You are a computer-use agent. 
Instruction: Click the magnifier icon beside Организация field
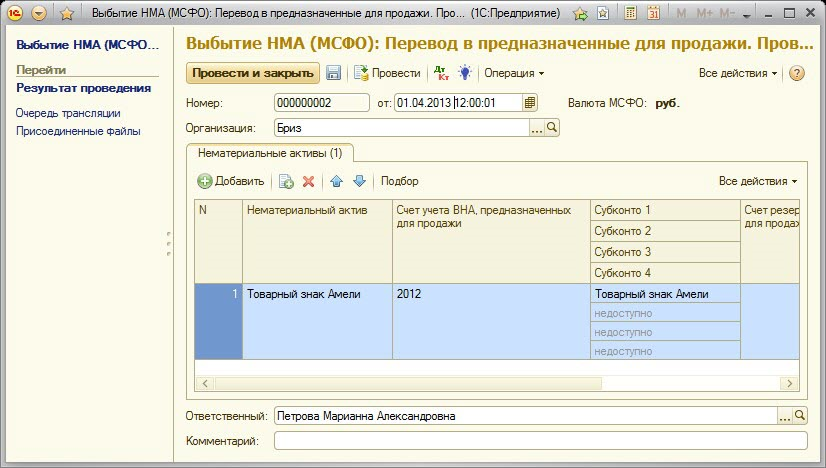pyautogui.click(x=551, y=128)
